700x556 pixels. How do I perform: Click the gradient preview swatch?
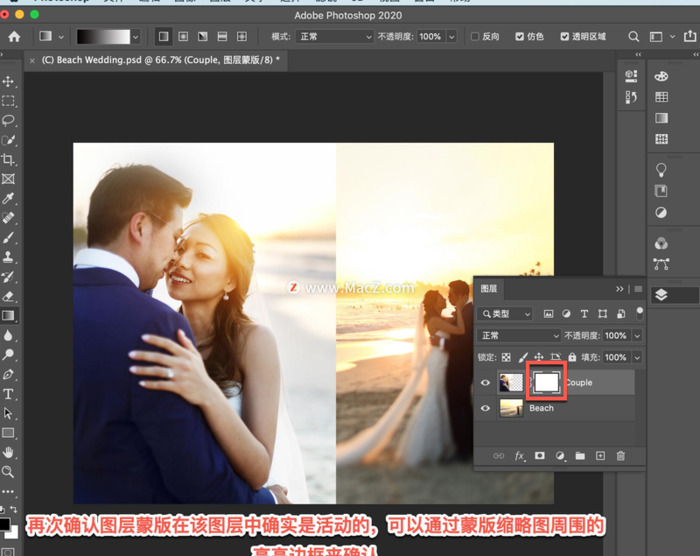103,37
